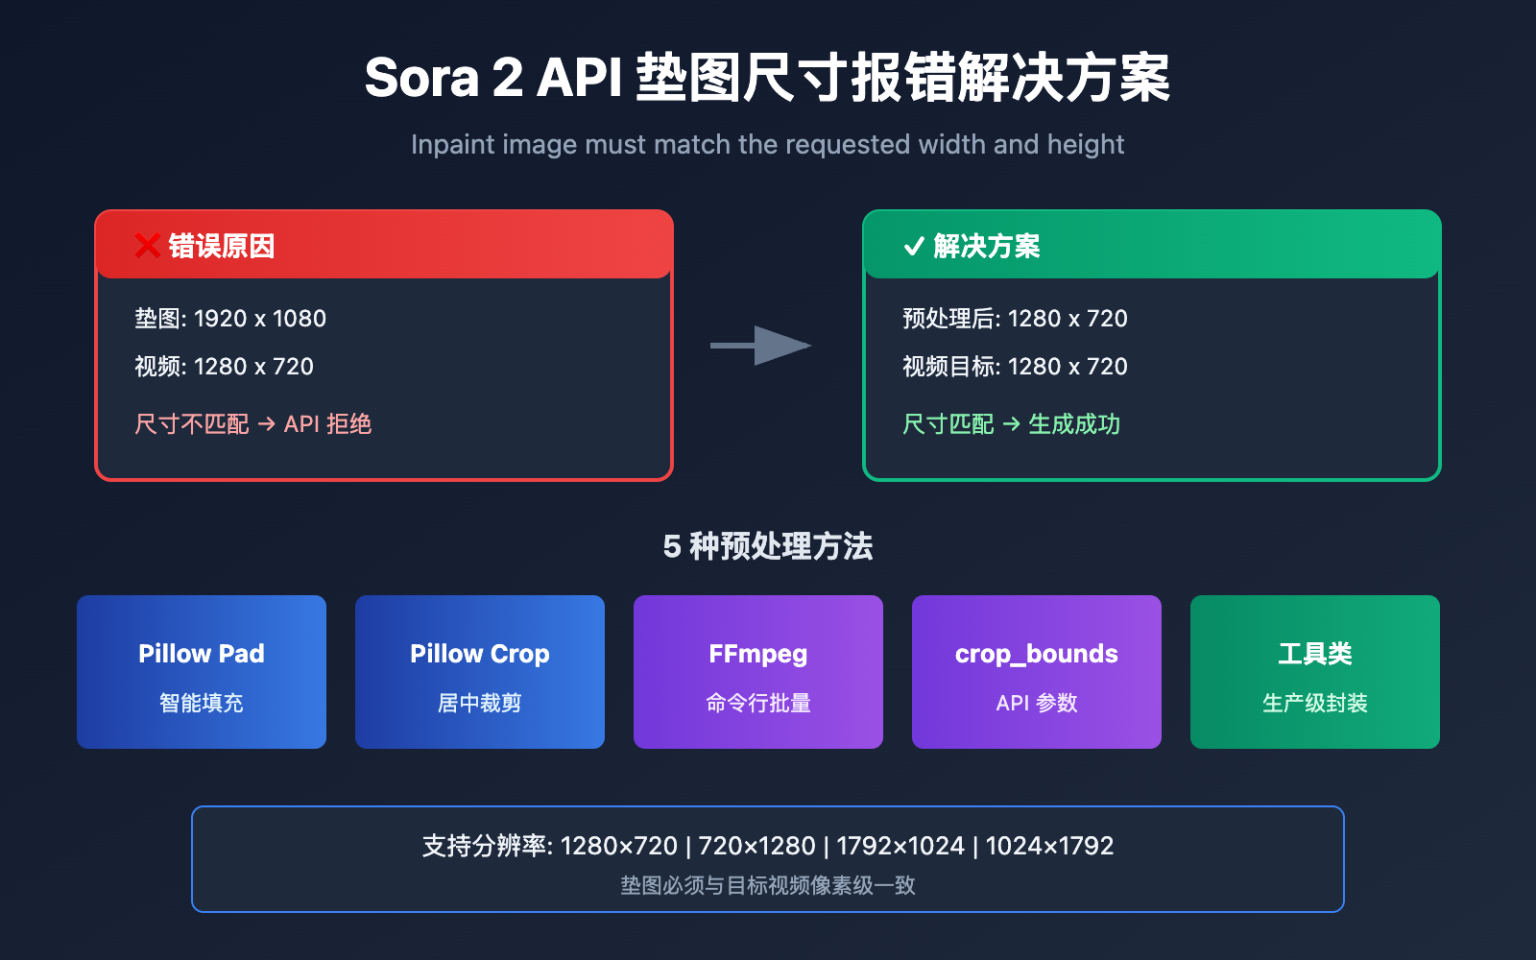
Task: Click the 视频: 1280 x 720 line
Action: (224, 366)
